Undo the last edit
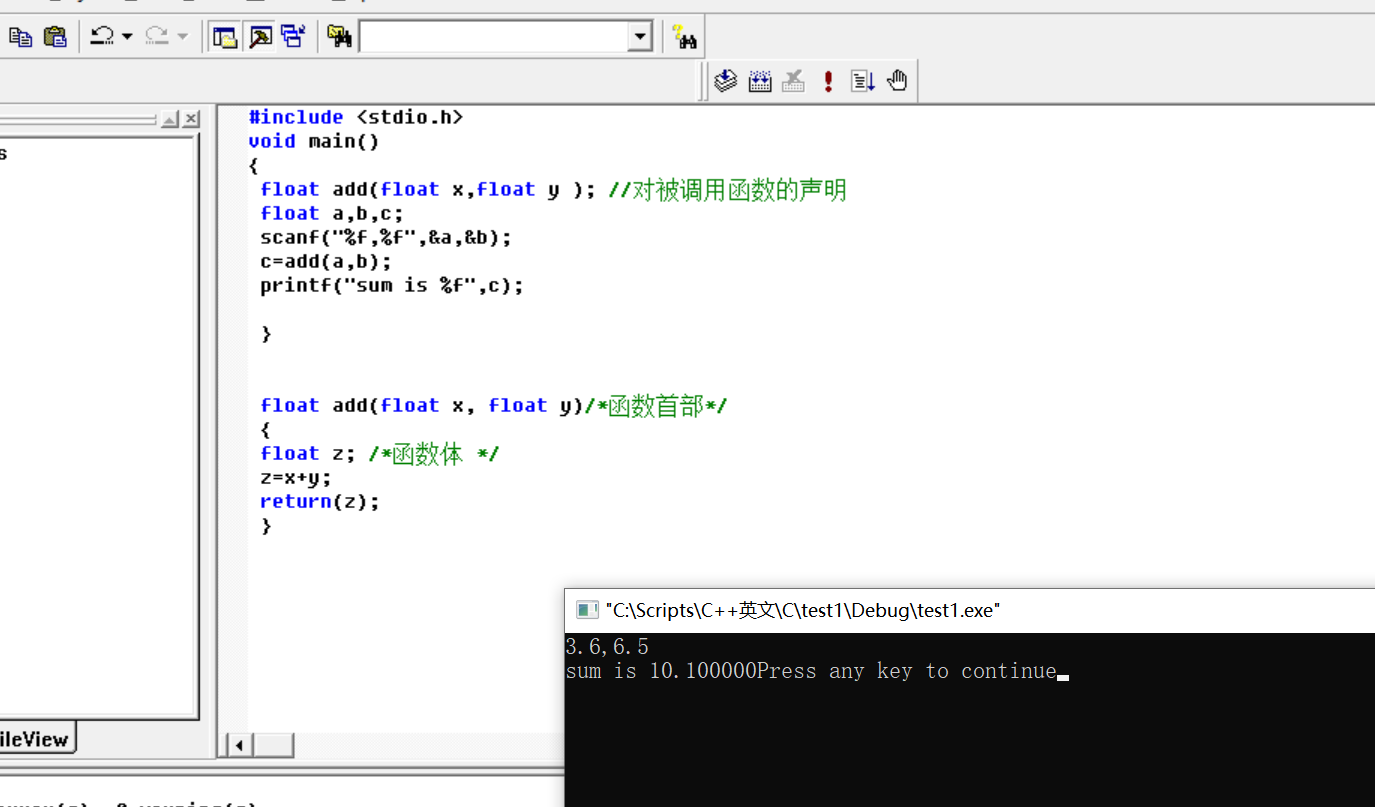This screenshot has width=1375, height=807. (102, 37)
